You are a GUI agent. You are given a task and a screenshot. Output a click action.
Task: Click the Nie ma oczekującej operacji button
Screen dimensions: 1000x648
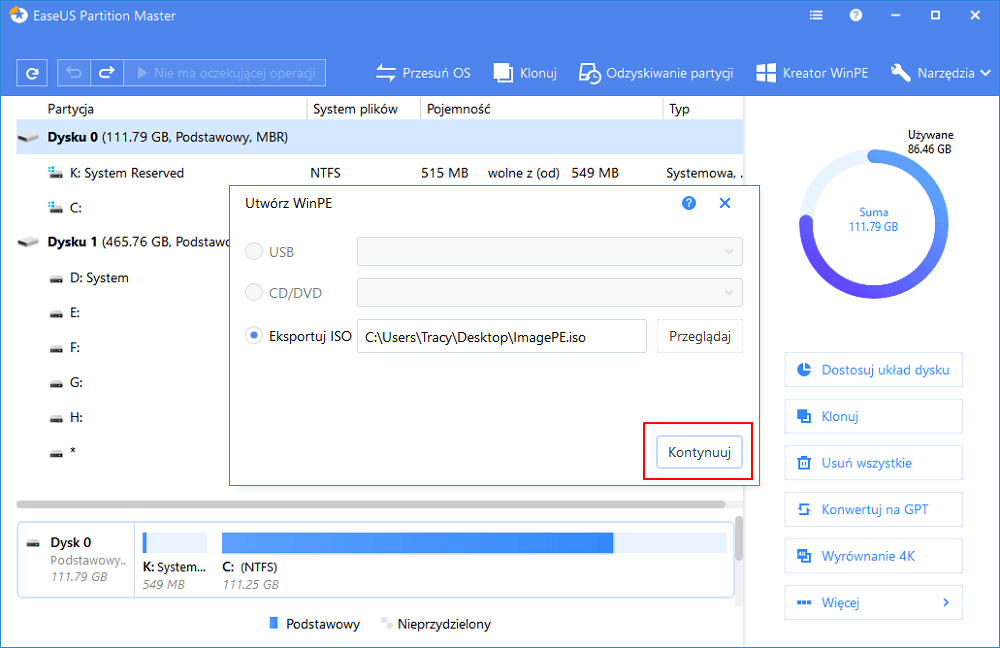[x=225, y=73]
